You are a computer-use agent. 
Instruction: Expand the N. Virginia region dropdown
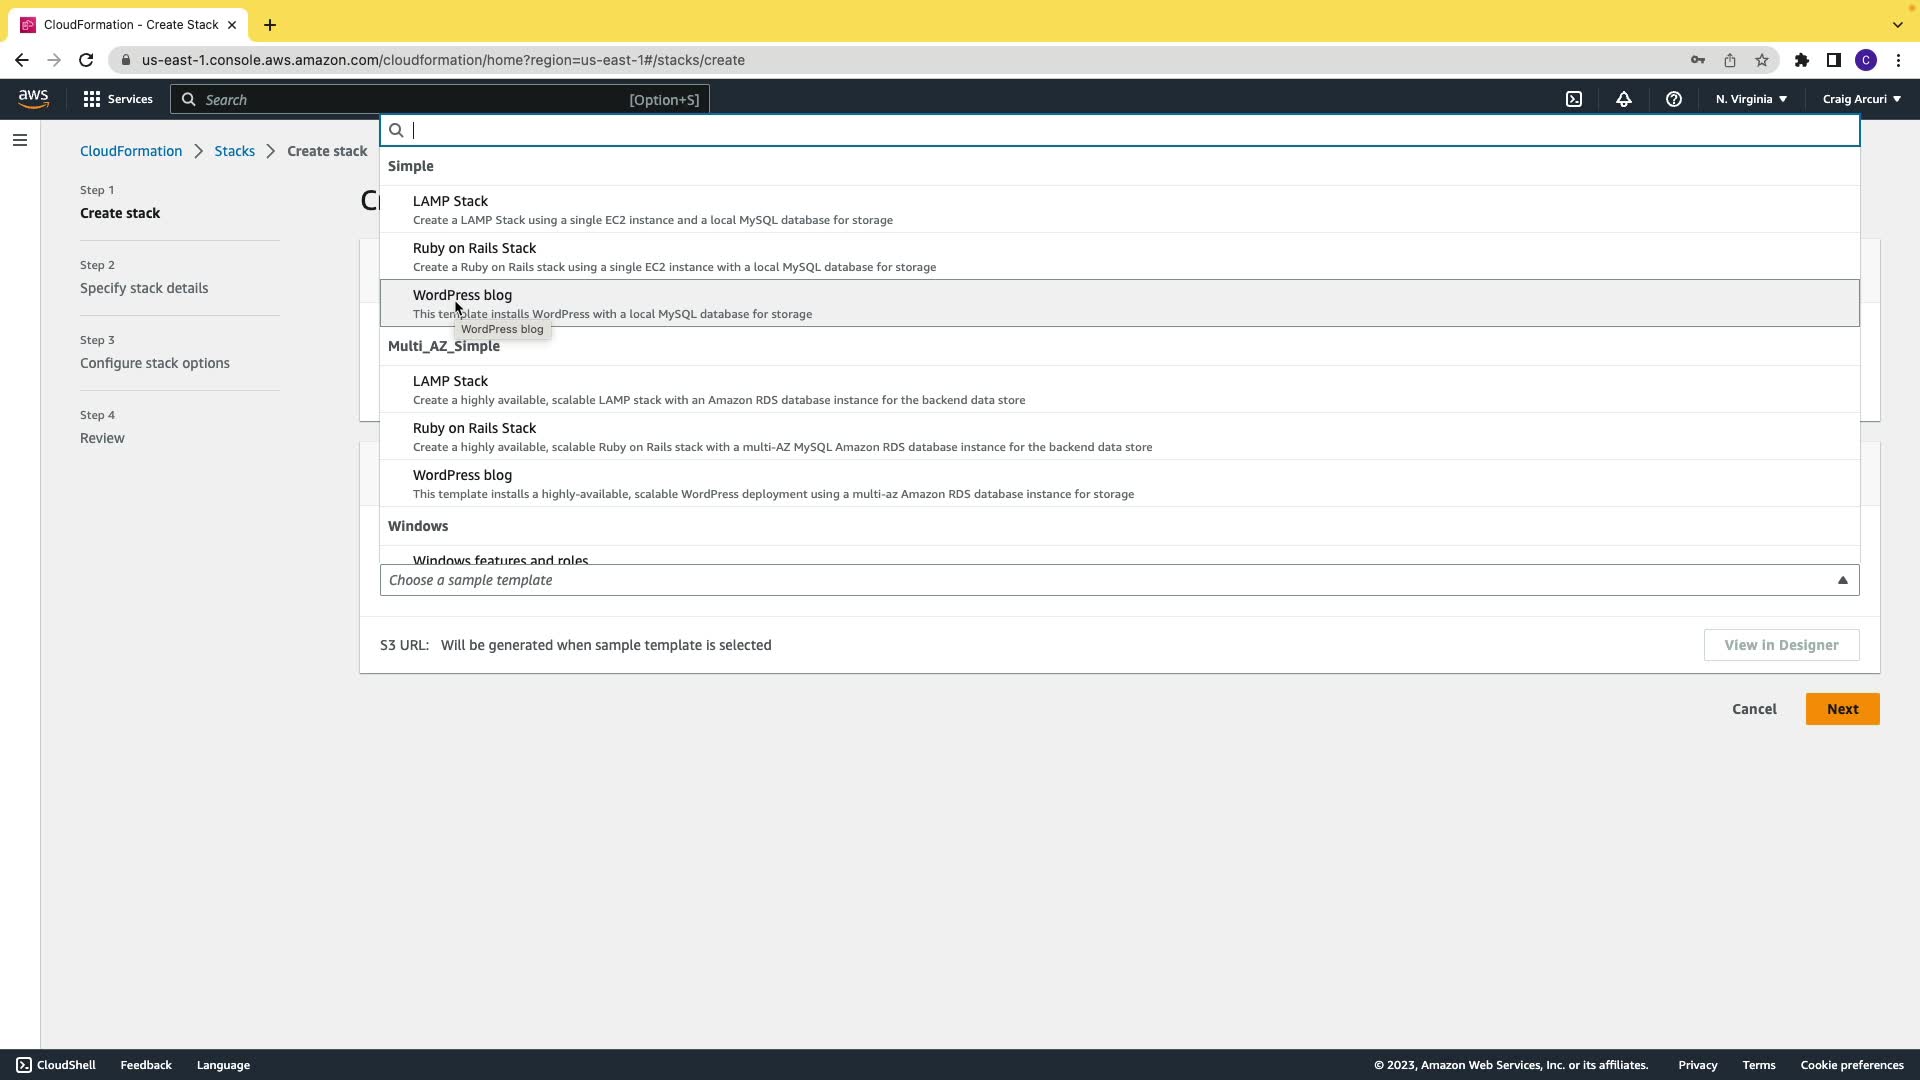click(1751, 99)
